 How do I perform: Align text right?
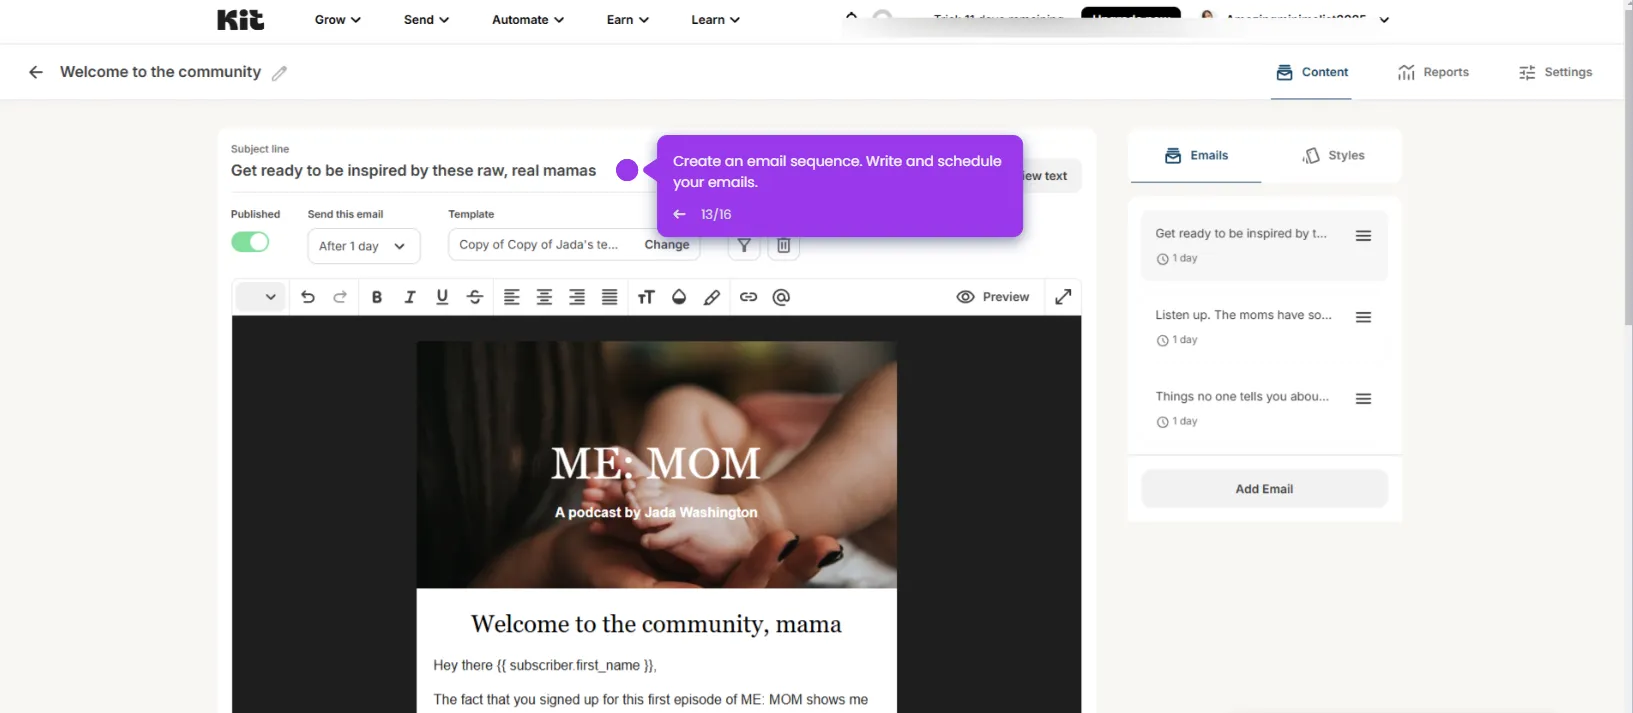click(x=577, y=297)
